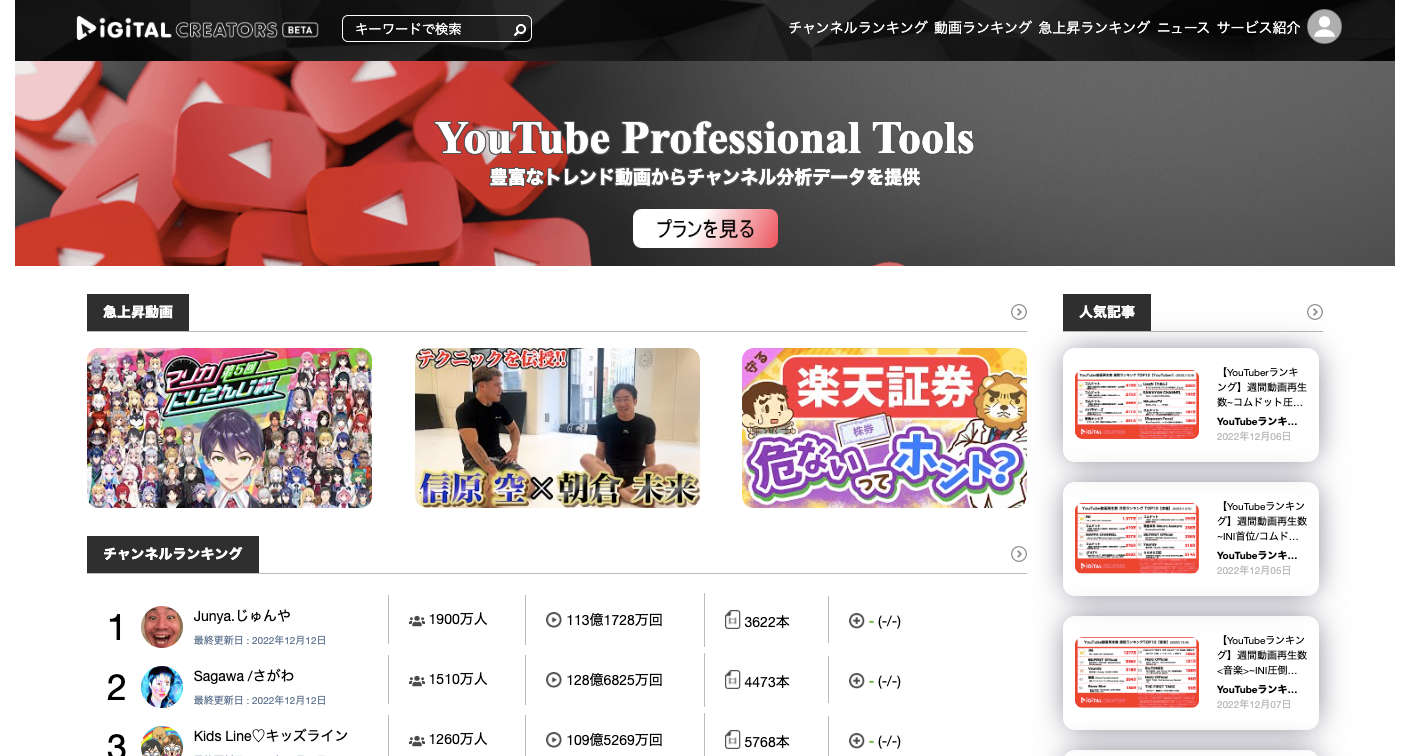Open article thumbnail dated 2022年12月05日
The width and height of the screenshot is (1418, 756).
[x=1137, y=538]
